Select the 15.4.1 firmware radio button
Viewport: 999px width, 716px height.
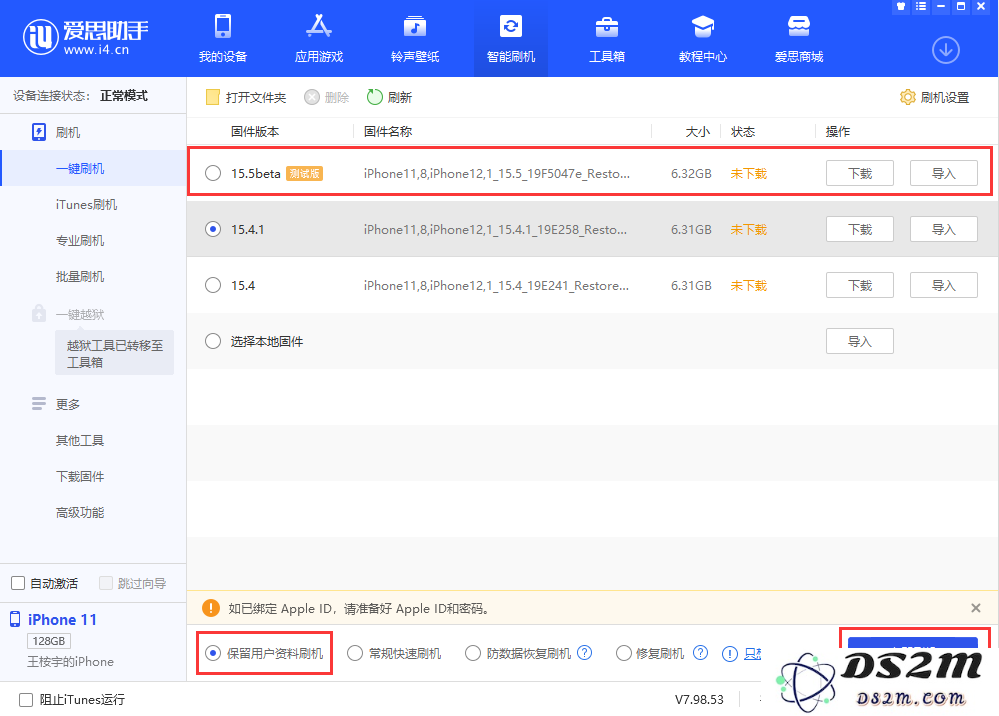213,229
